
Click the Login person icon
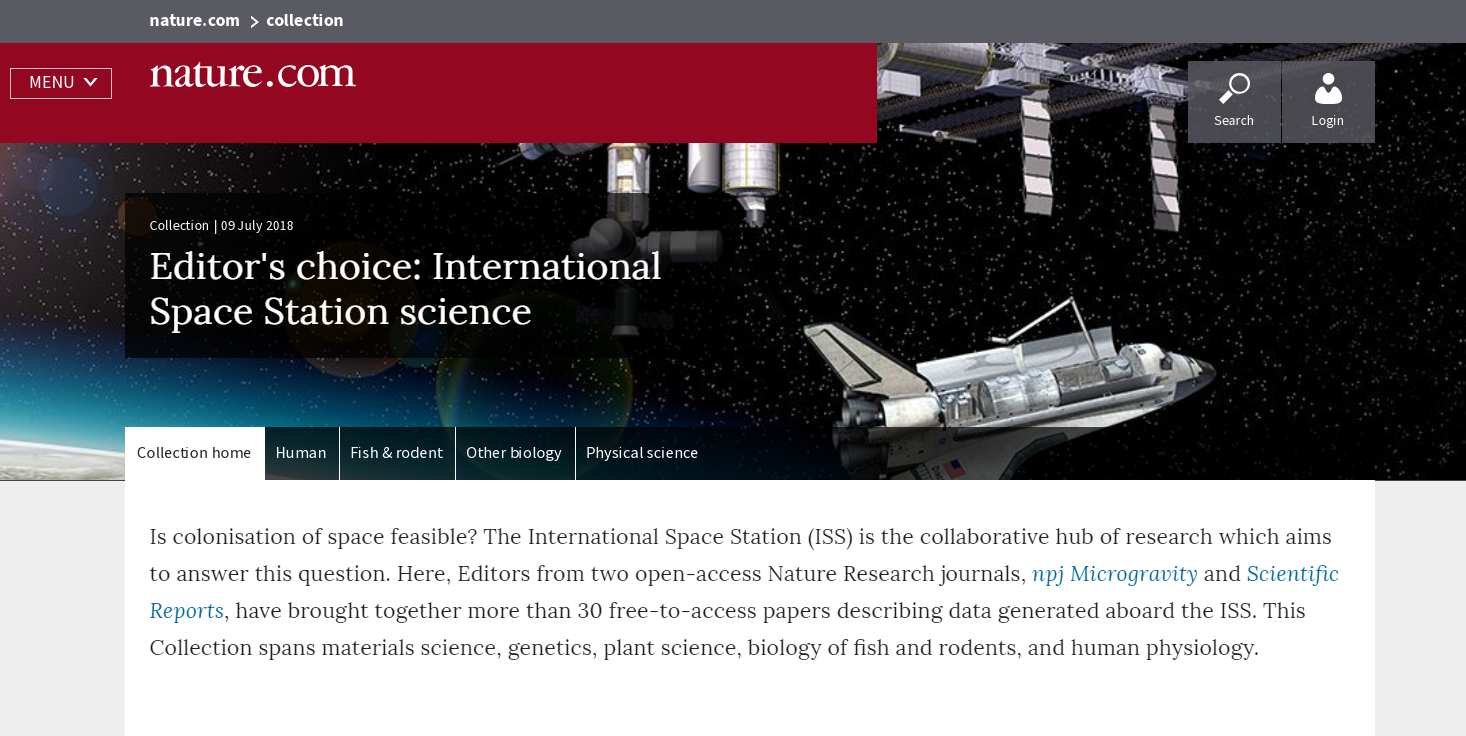pyautogui.click(x=1328, y=89)
